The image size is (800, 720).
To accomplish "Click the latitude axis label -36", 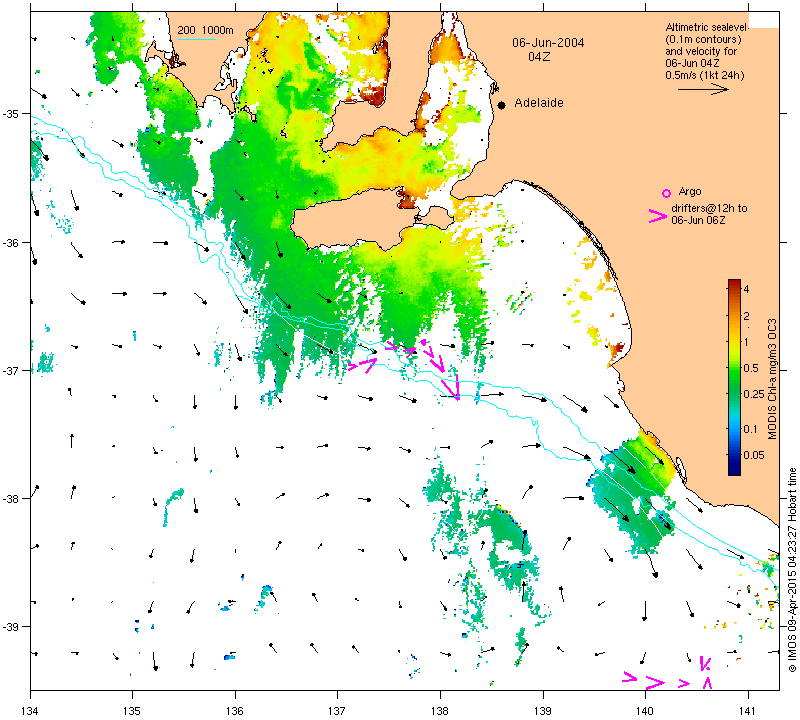I will coord(11,242).
